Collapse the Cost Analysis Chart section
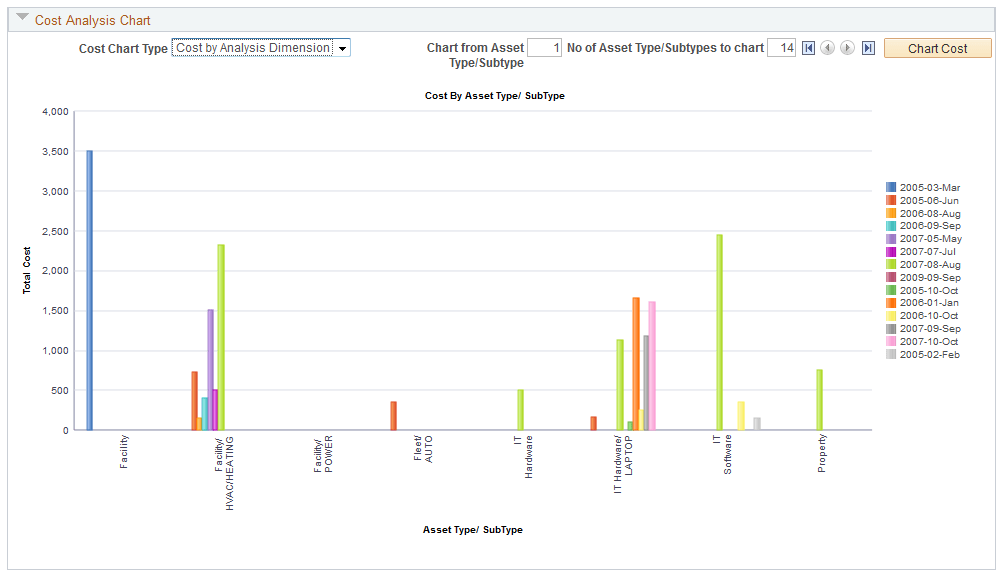The image size is (1000, 579). coord(24,19)
